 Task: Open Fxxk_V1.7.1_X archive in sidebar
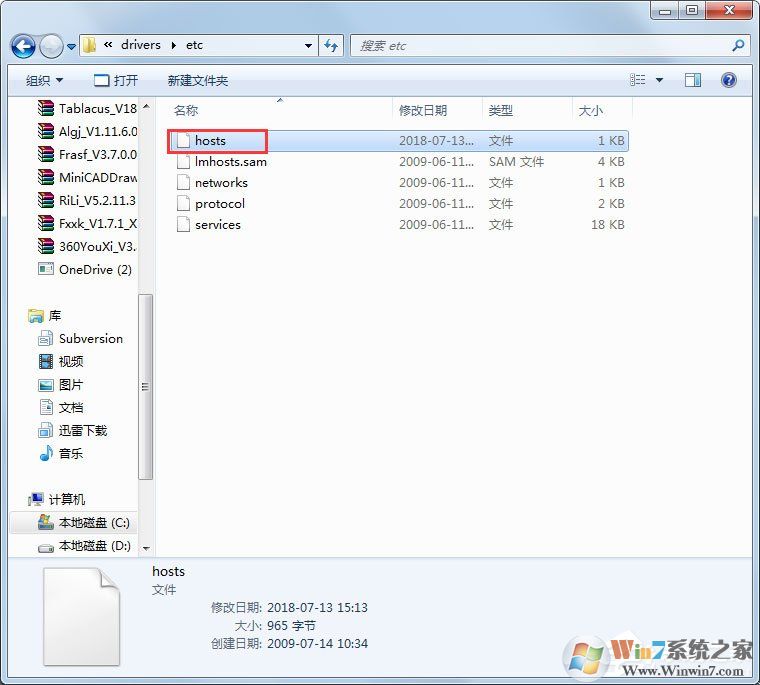(88, 223)
